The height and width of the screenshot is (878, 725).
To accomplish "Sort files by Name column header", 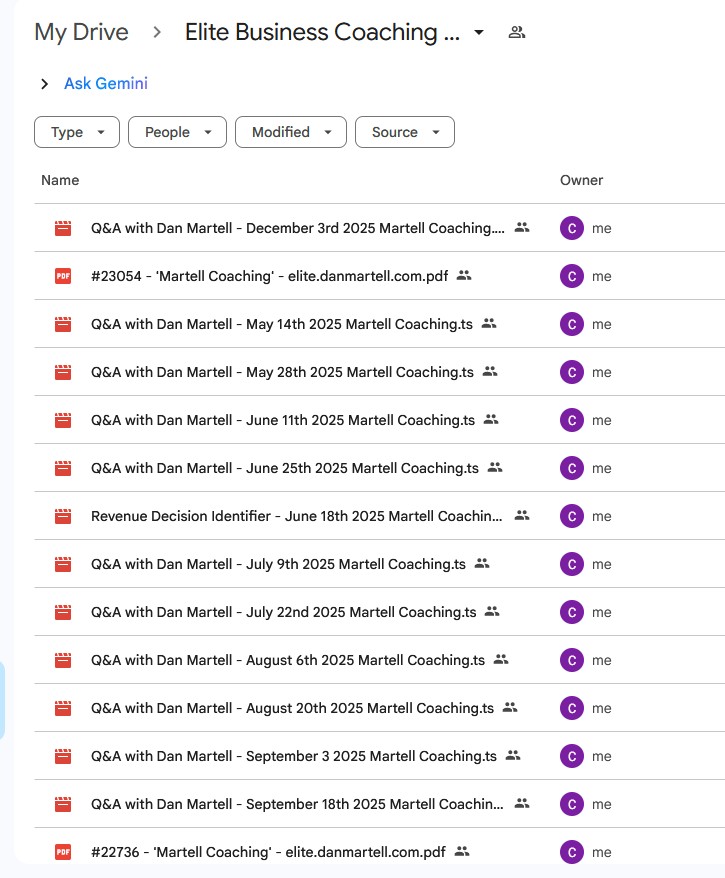I will pos(60,180).
